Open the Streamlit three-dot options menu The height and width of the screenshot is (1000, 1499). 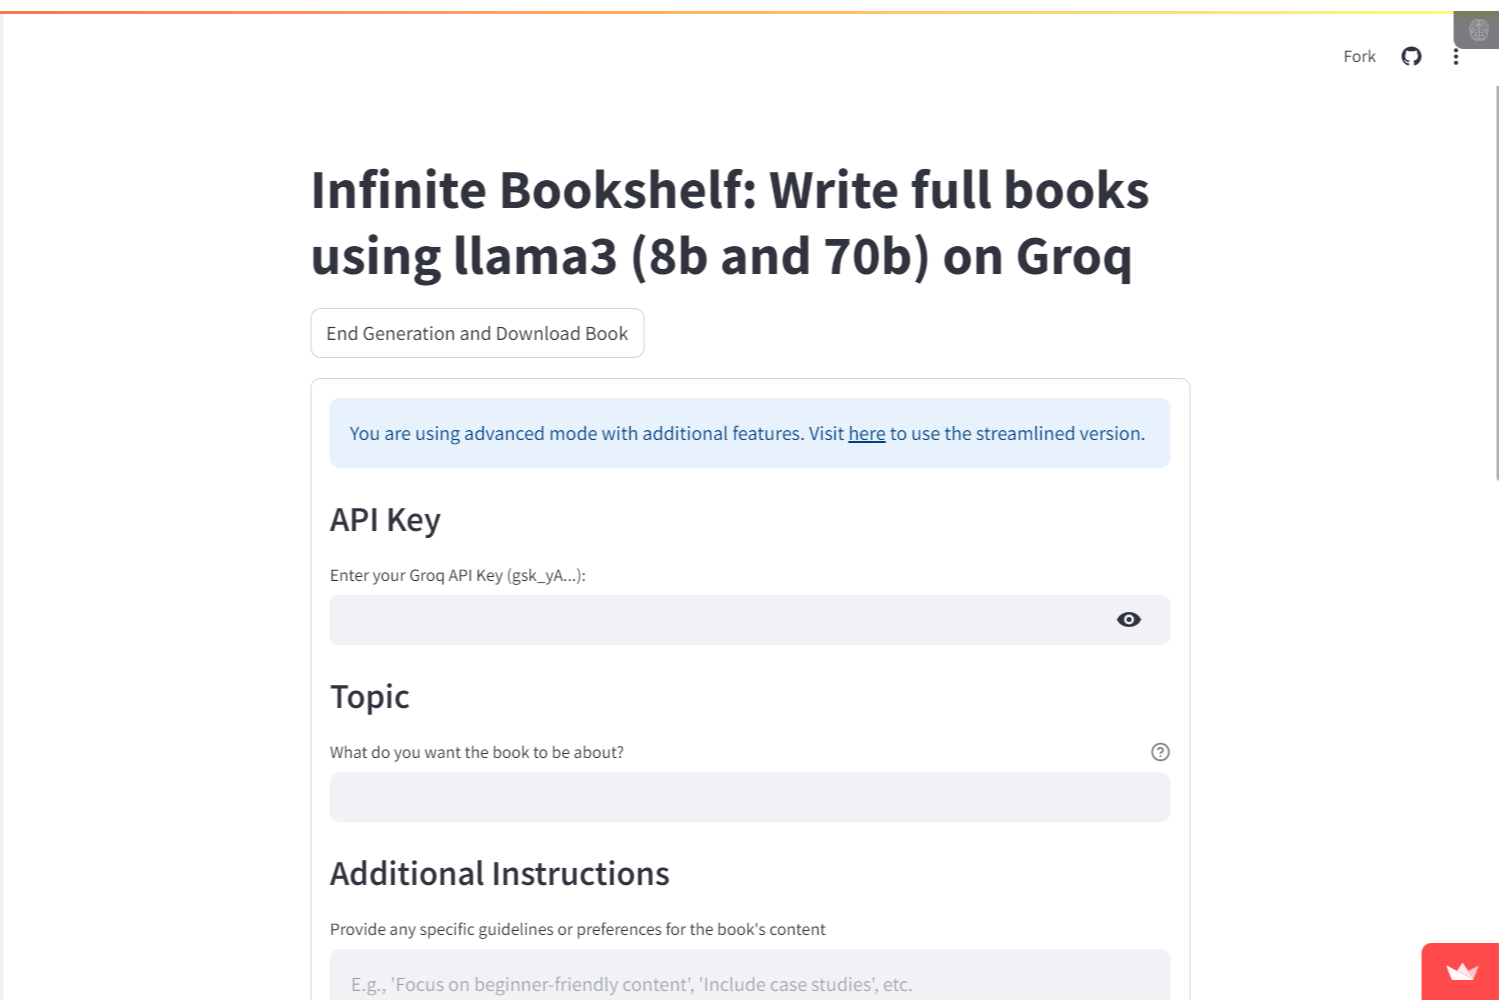tap(1456, 56)
